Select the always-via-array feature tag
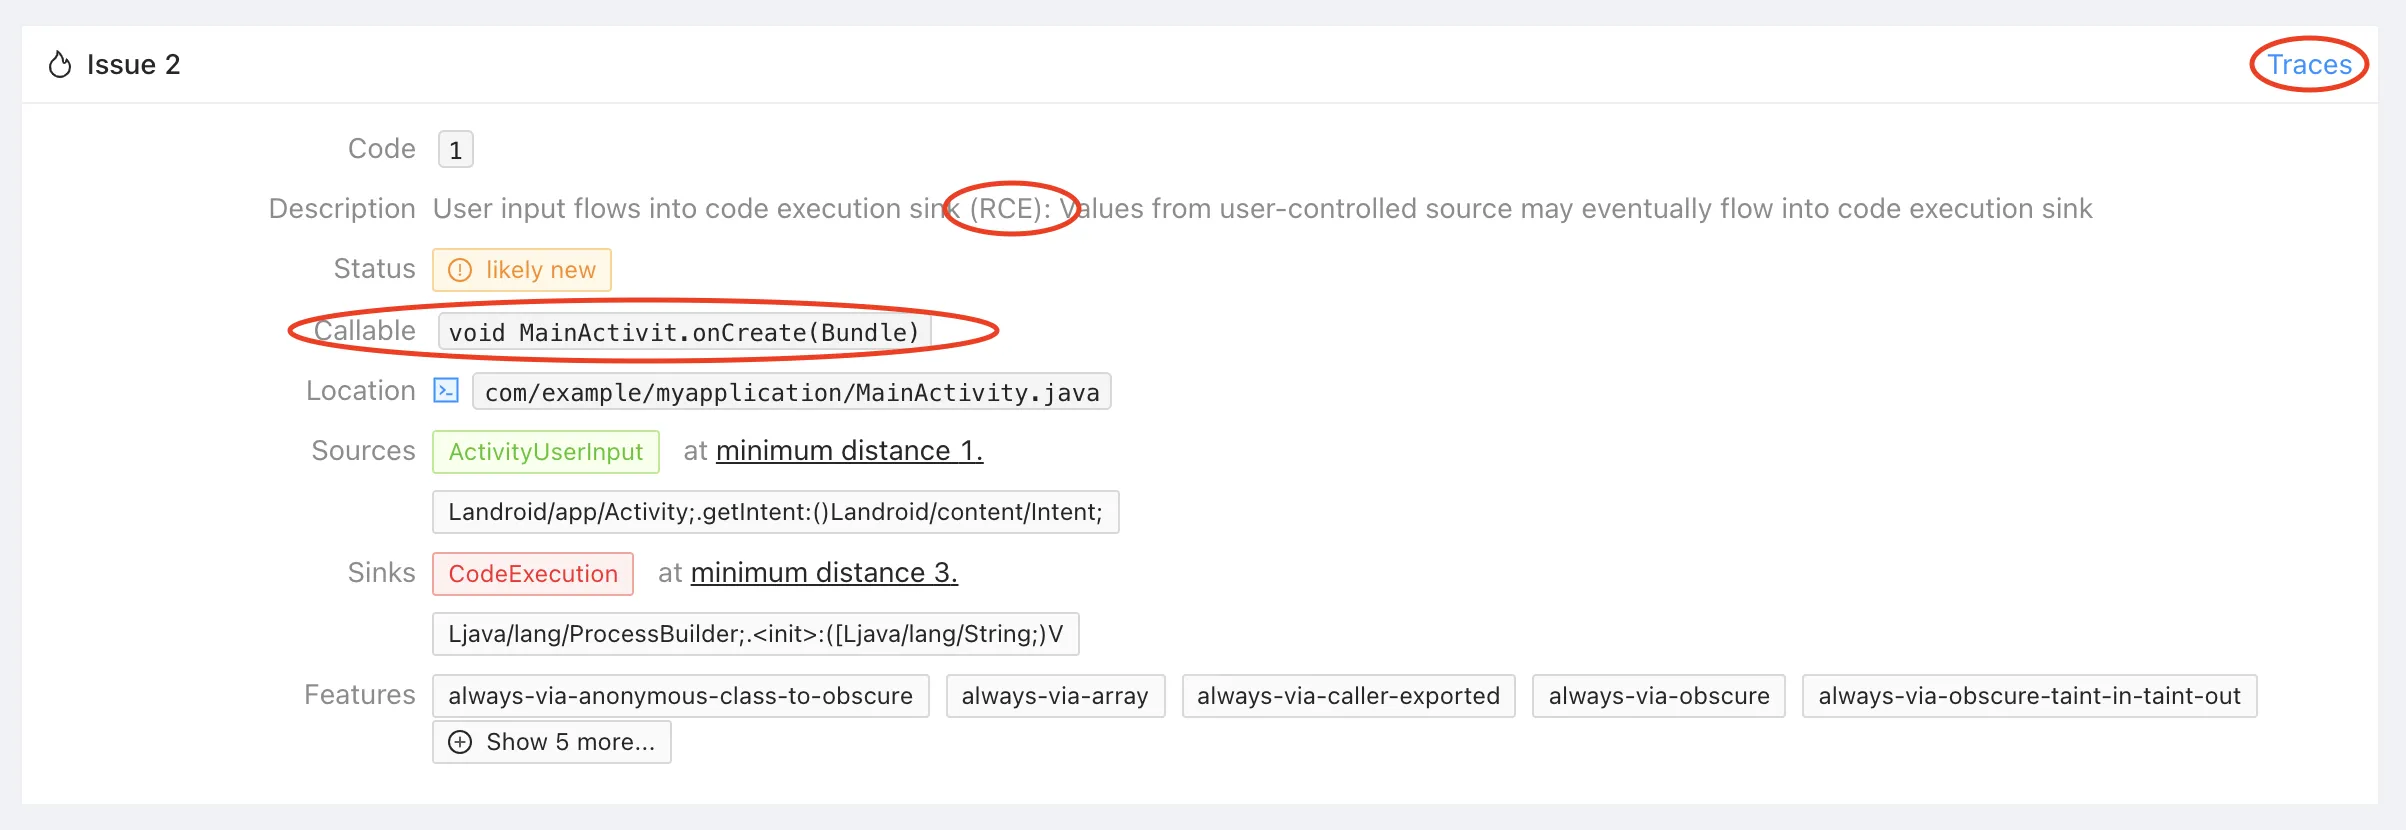This screenshot has width=2406, height=830. [1054, 696]
